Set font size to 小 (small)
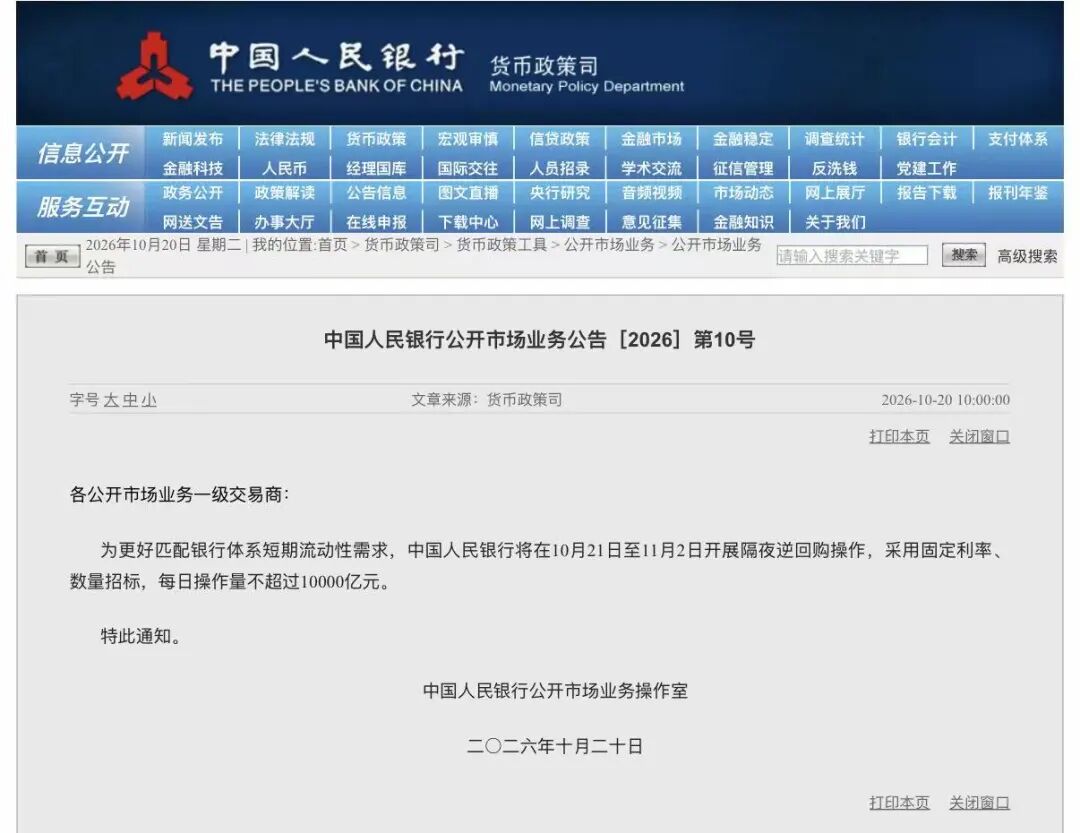 pyautogui.click(x=149, y=400)
